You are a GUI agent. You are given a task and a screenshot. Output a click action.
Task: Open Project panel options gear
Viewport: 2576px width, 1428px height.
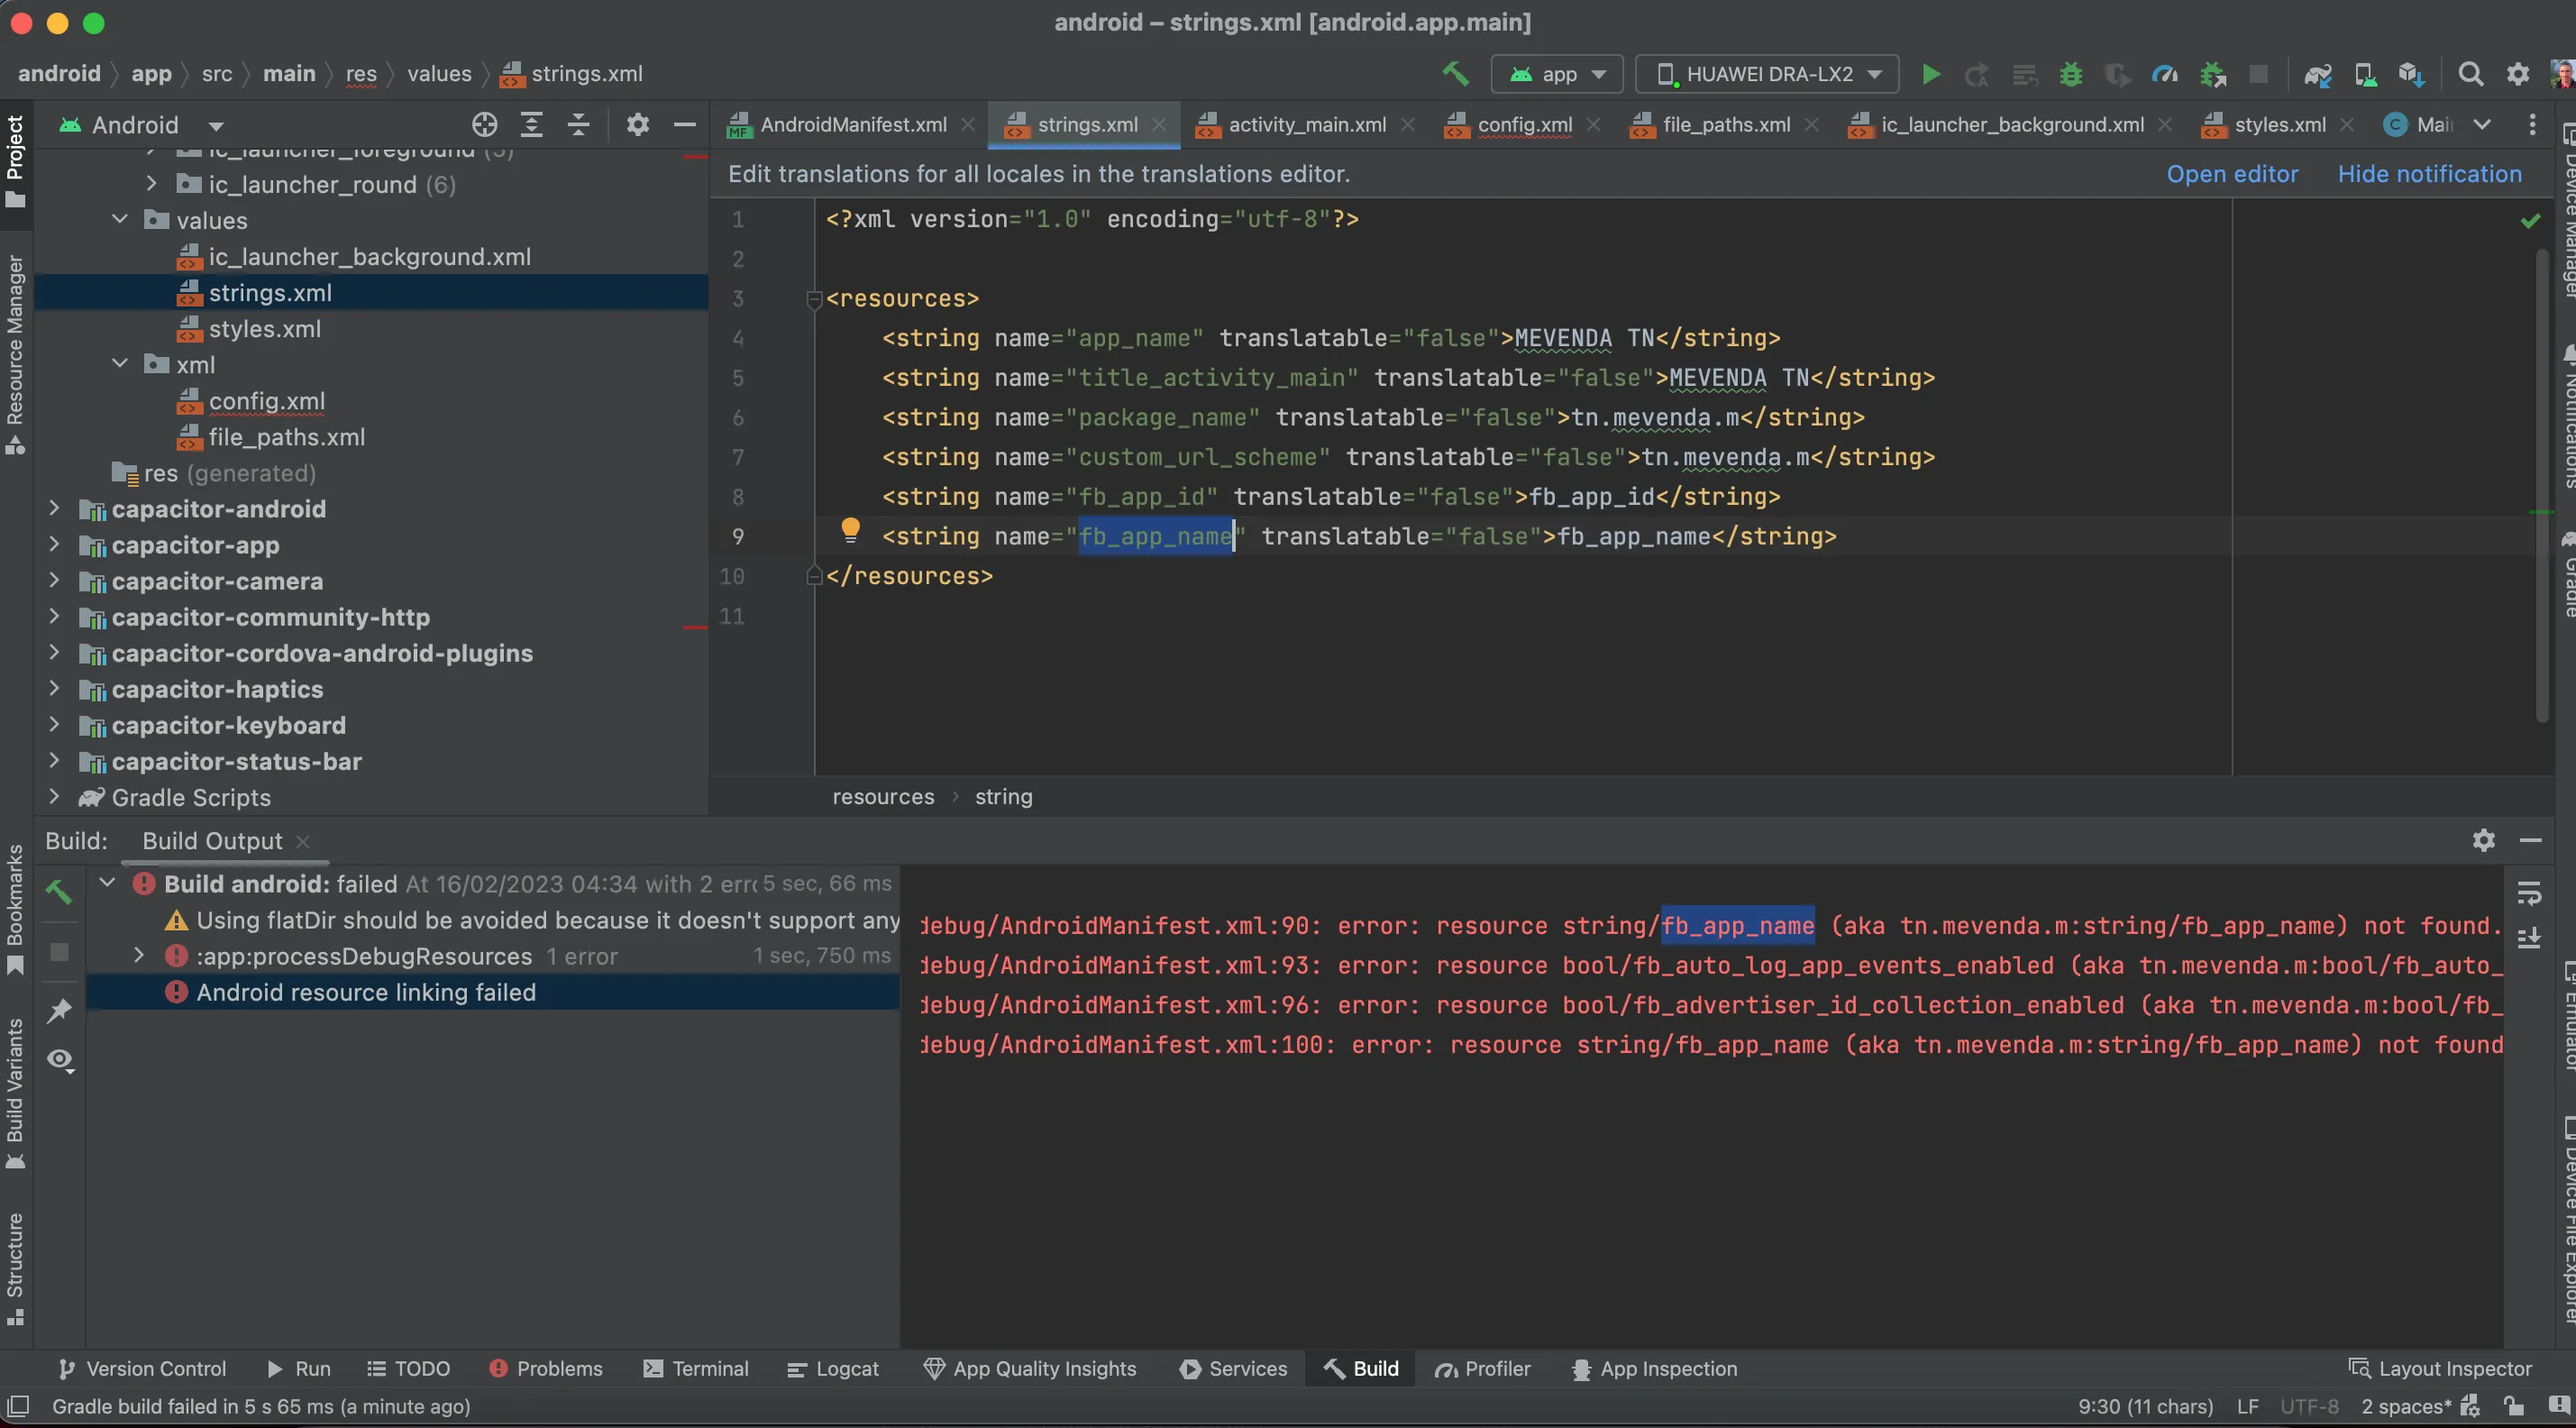(x=637, y=125)
